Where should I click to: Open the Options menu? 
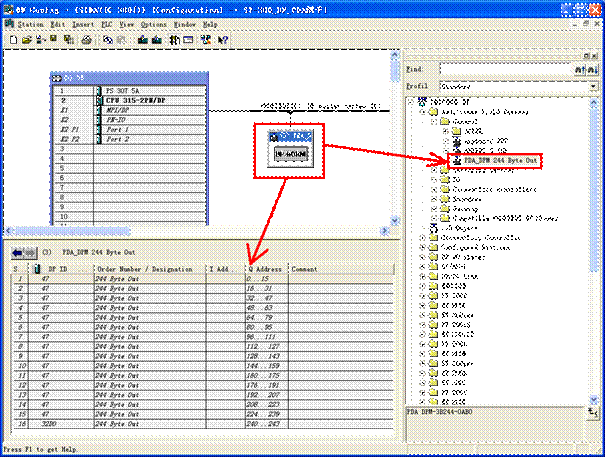(153, 23)
